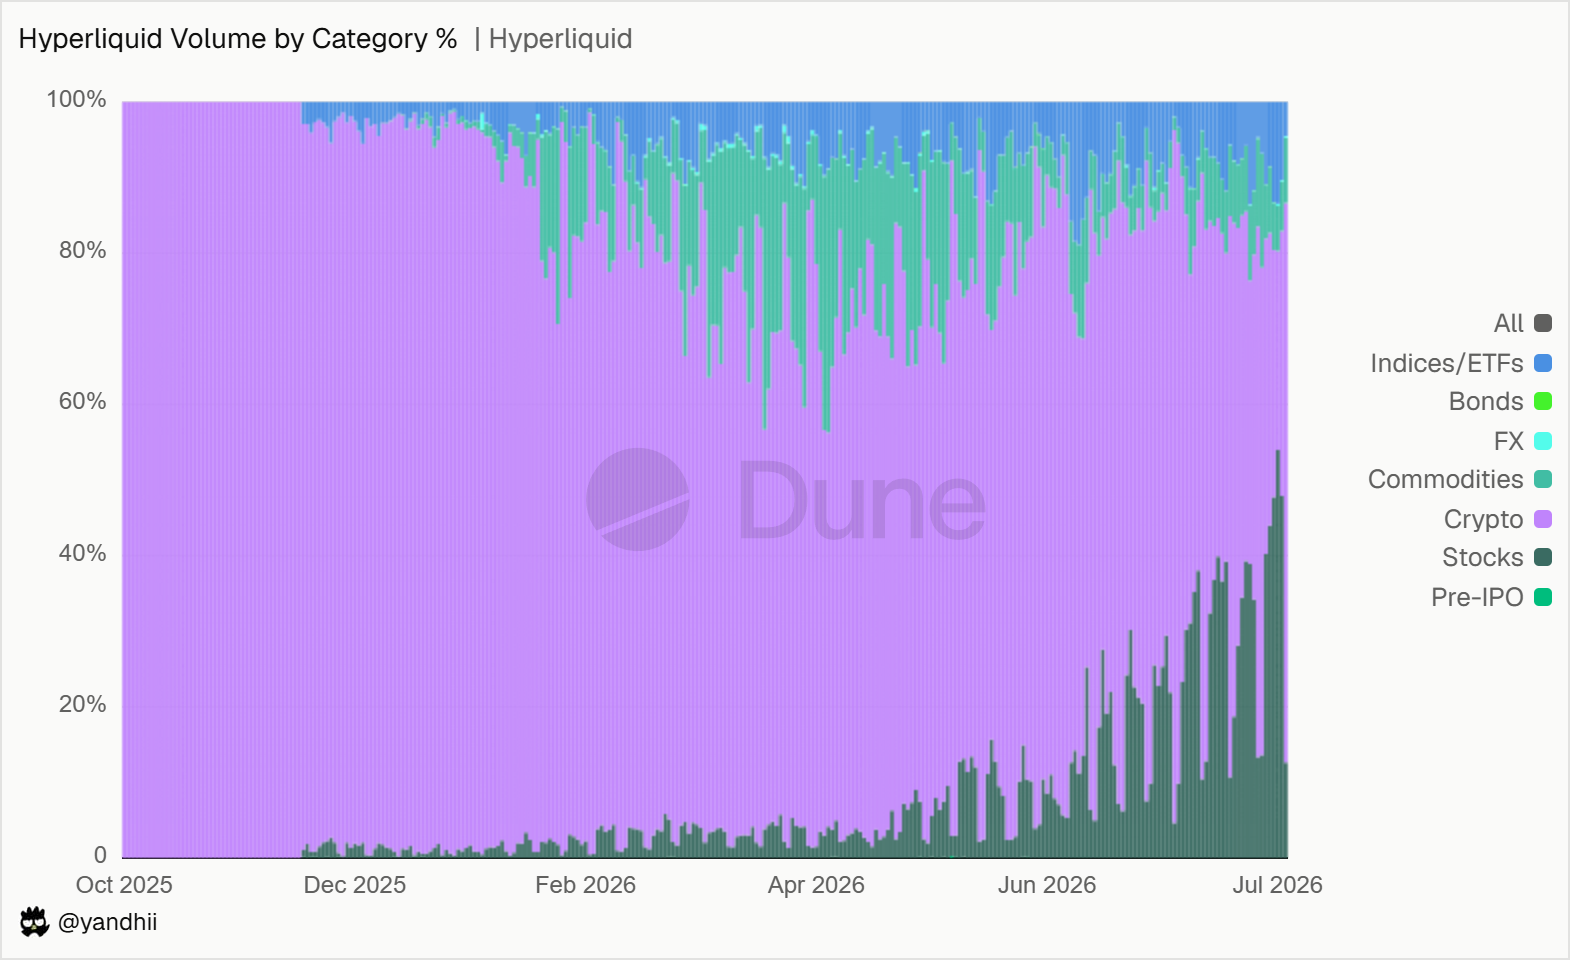Select the Commodities legend label
This screenshot has height=960, width=1570.
pyautogui.click(x=1445, y=479)
